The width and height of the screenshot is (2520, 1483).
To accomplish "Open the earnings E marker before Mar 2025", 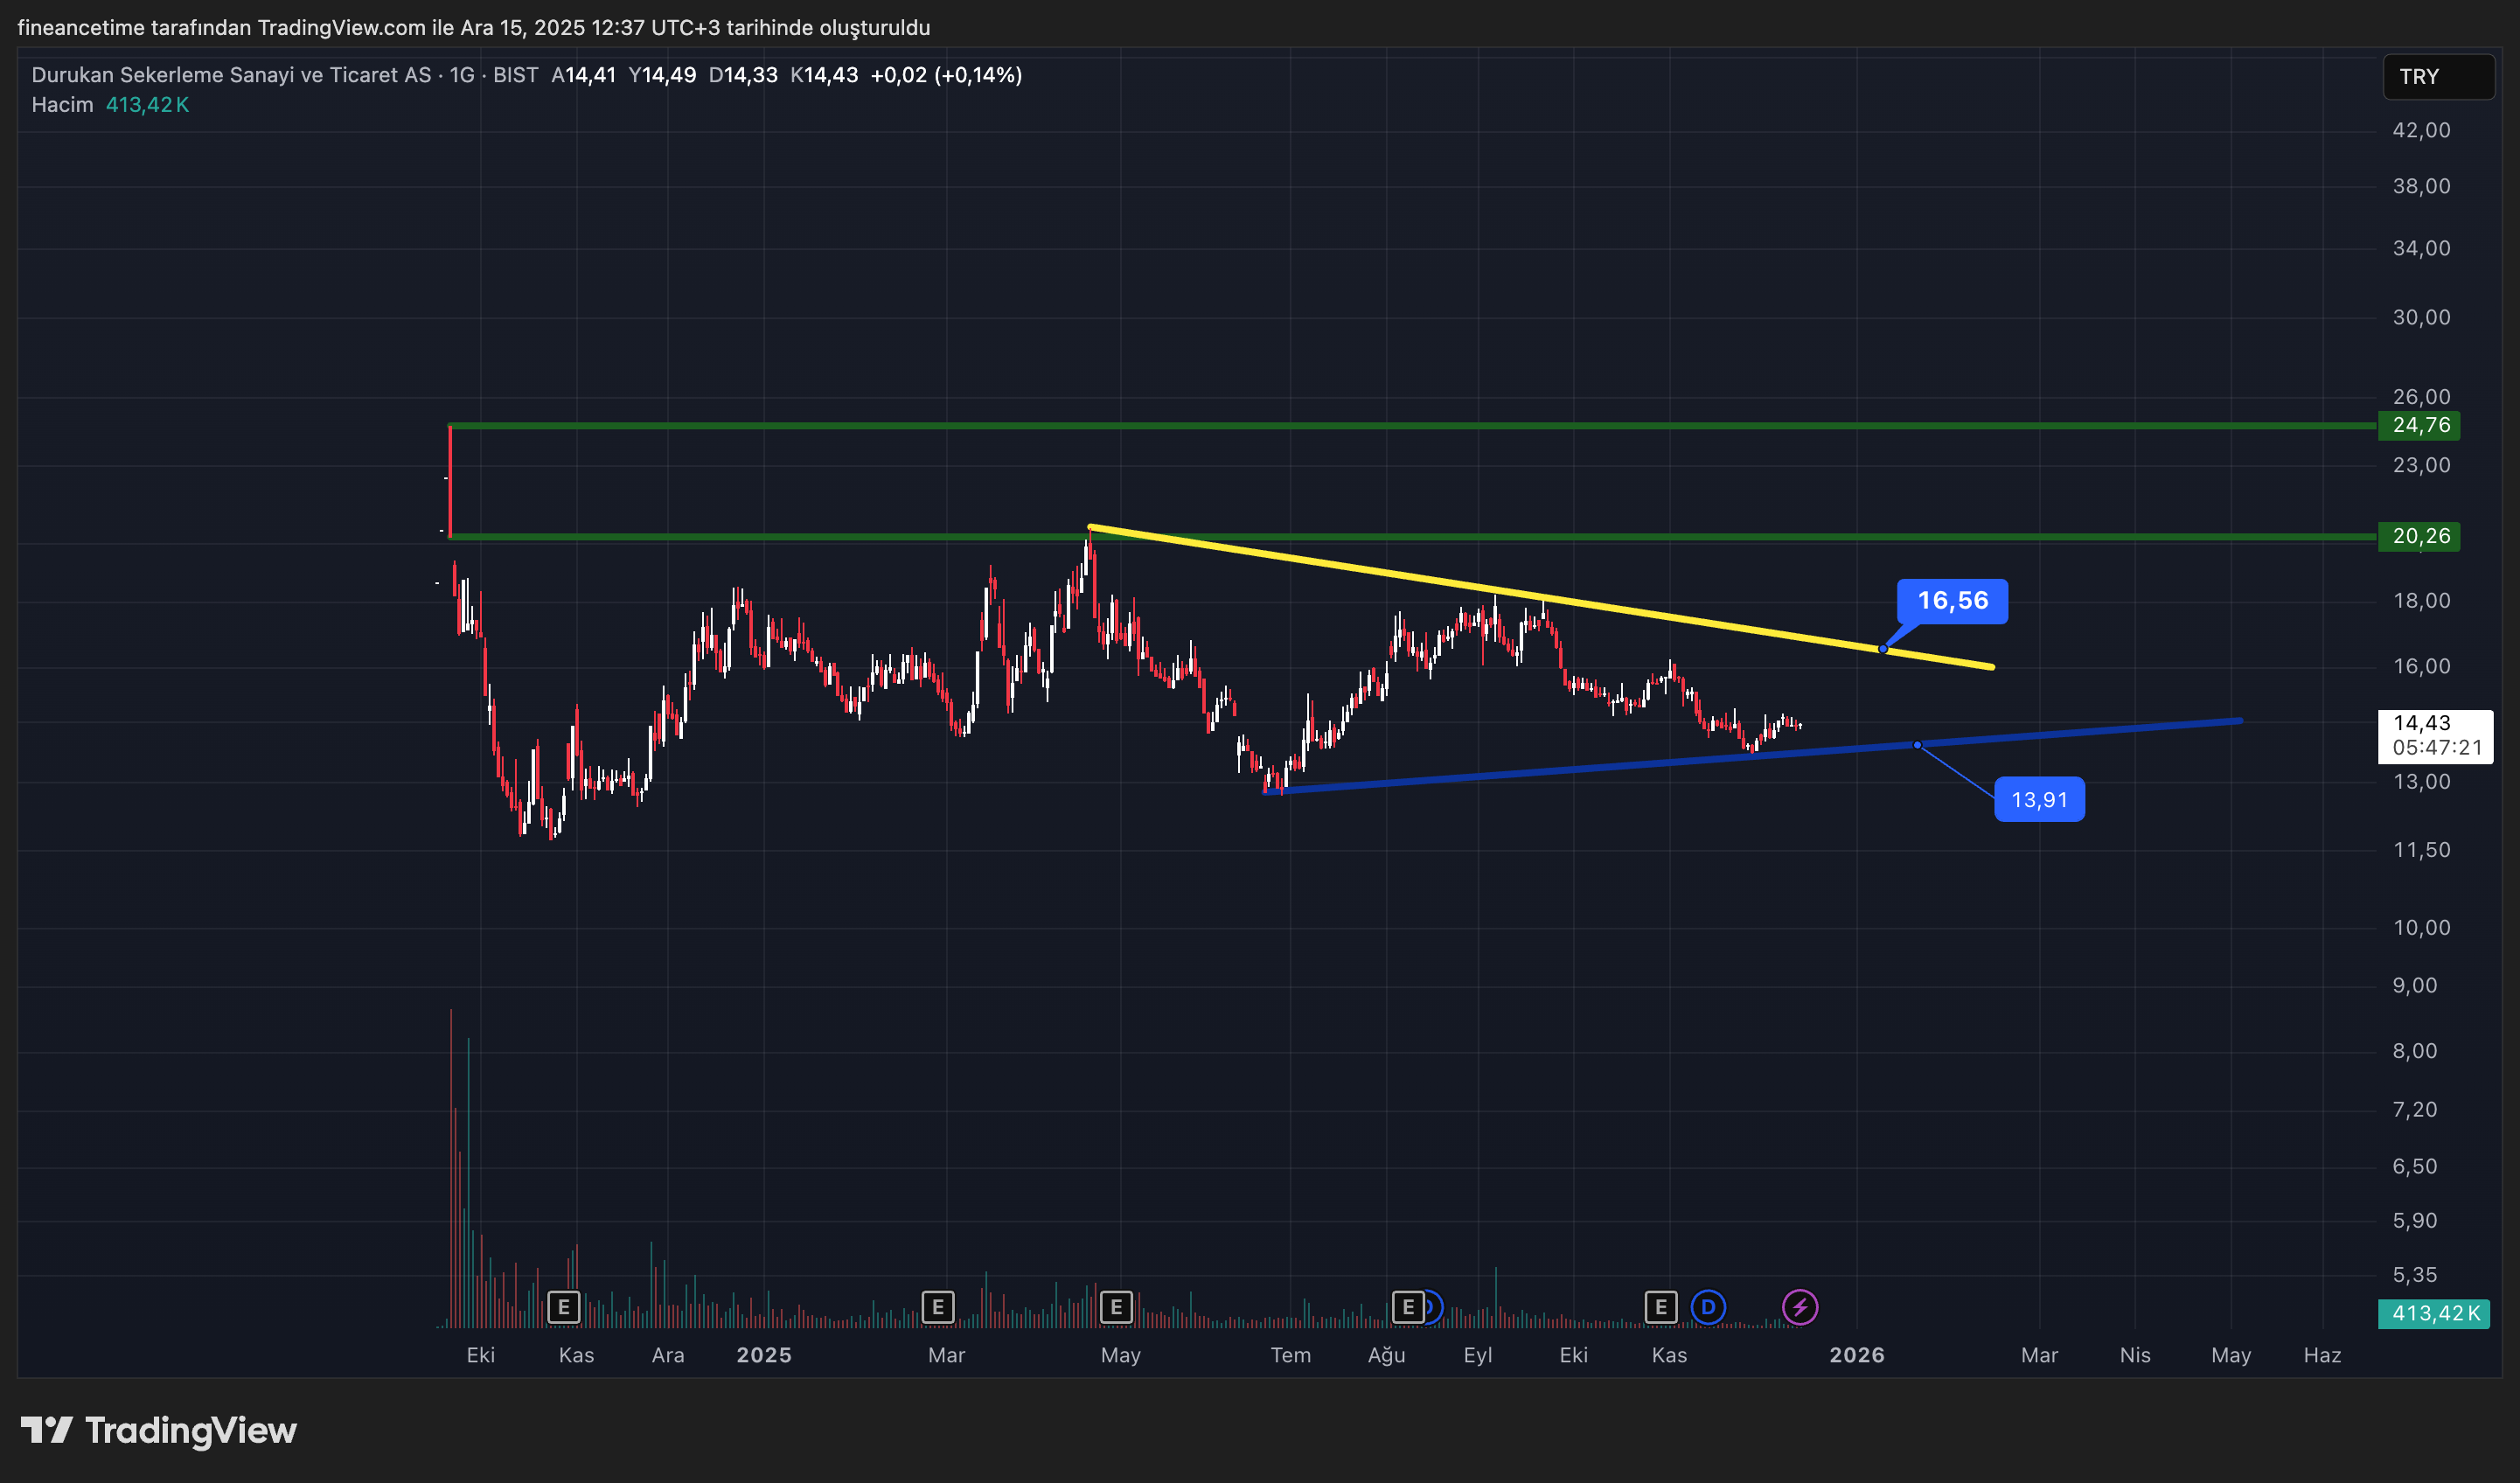I will pos(937,1306).
